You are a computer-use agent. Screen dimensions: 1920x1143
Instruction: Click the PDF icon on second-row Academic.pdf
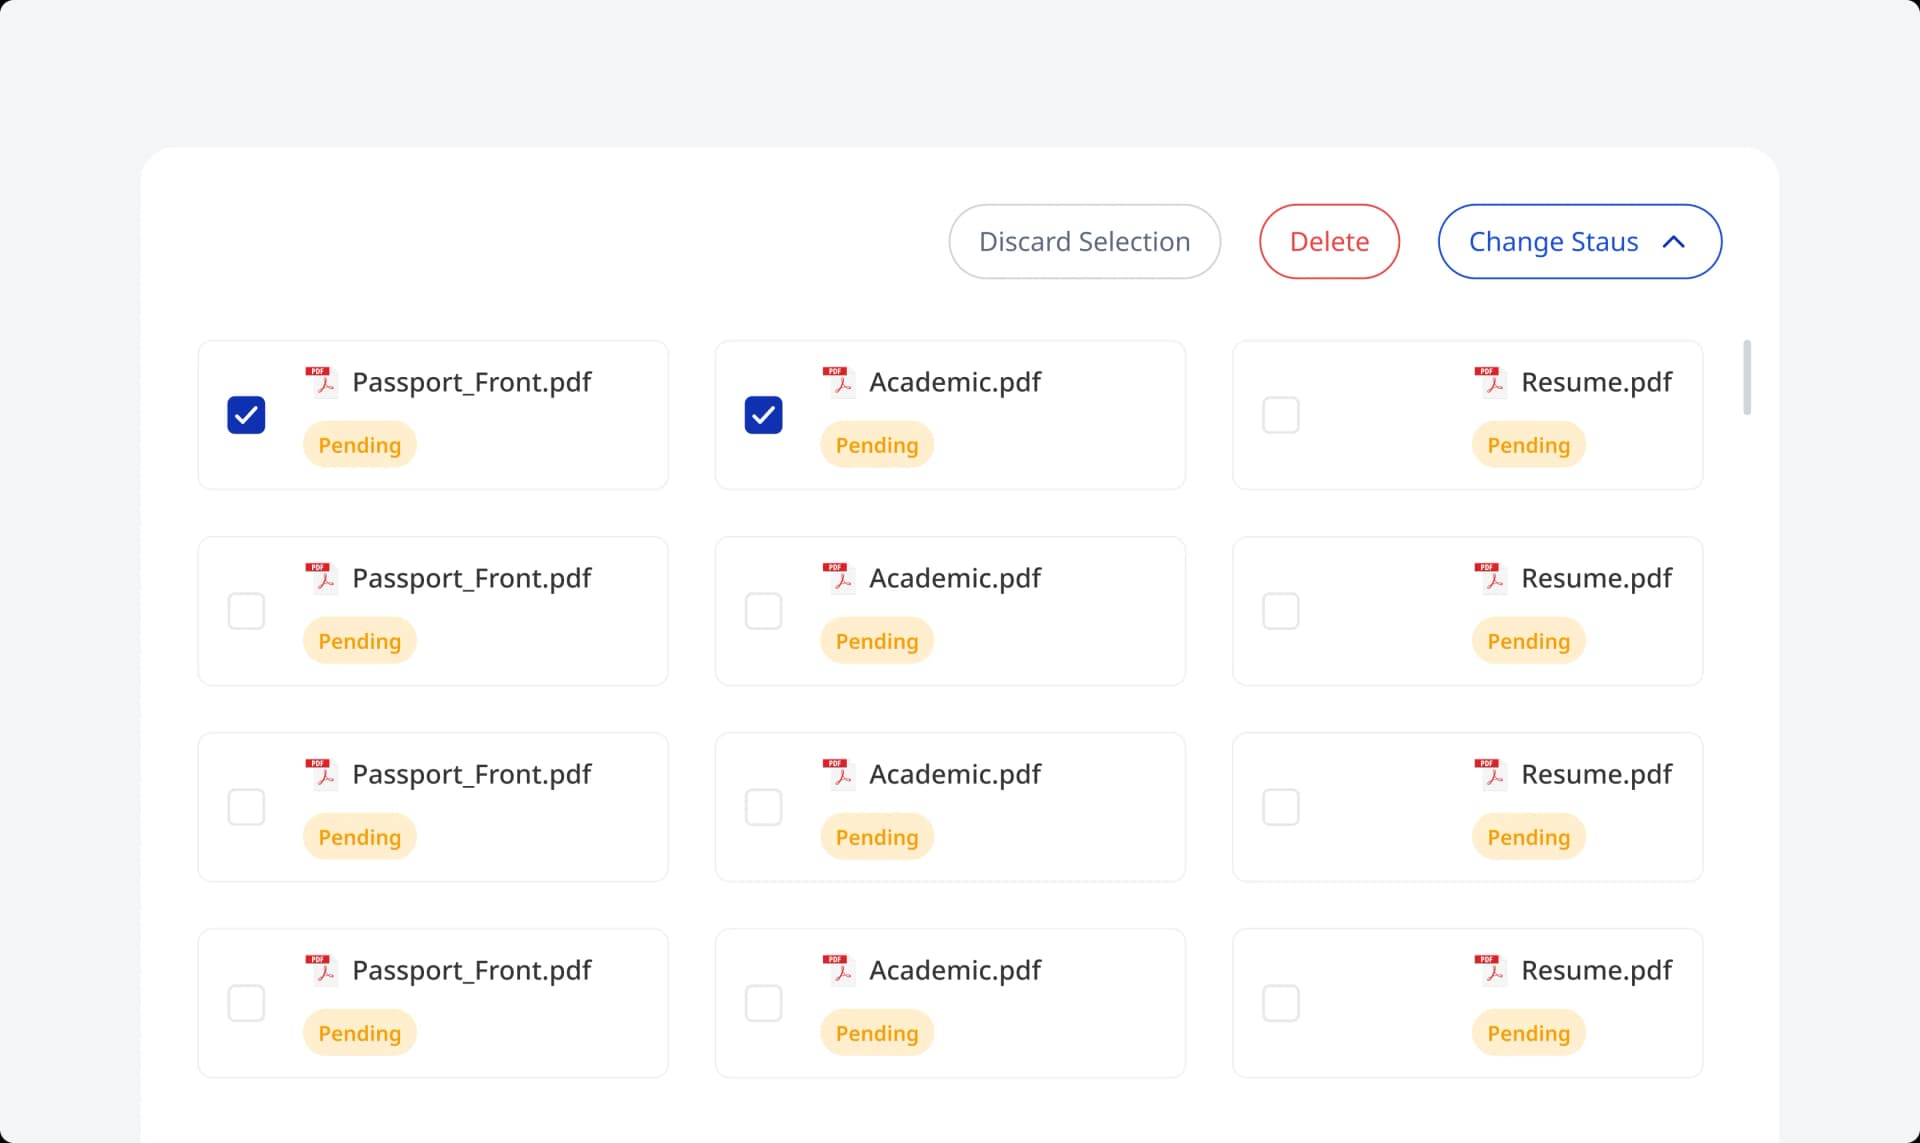coord(839,577)
